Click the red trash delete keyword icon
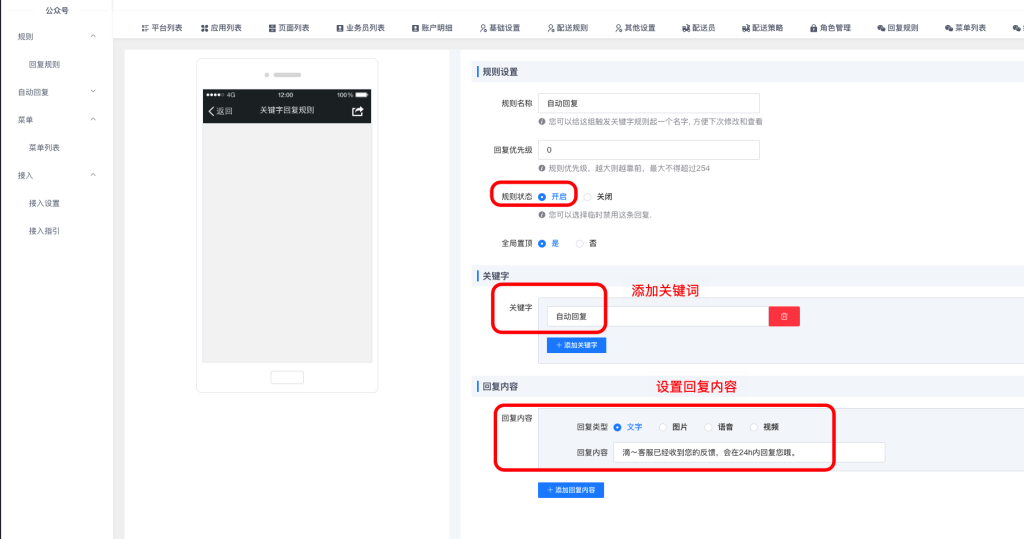Image resolution: width=1024 pixels, height=539 pixels. [x=784, y=316]
